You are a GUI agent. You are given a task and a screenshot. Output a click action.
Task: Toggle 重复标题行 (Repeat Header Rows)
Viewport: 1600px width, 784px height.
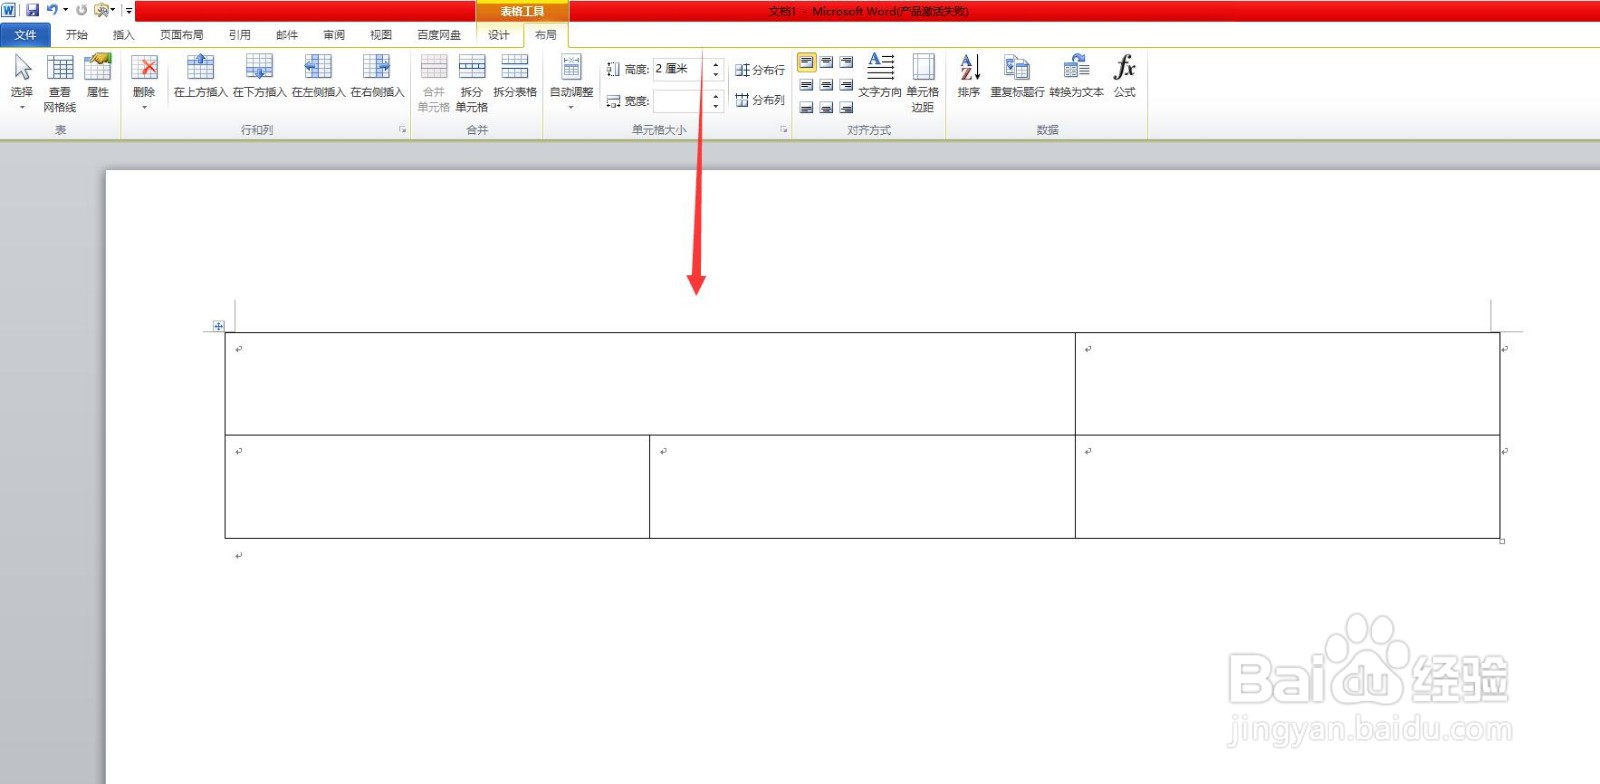point(1017,76)
